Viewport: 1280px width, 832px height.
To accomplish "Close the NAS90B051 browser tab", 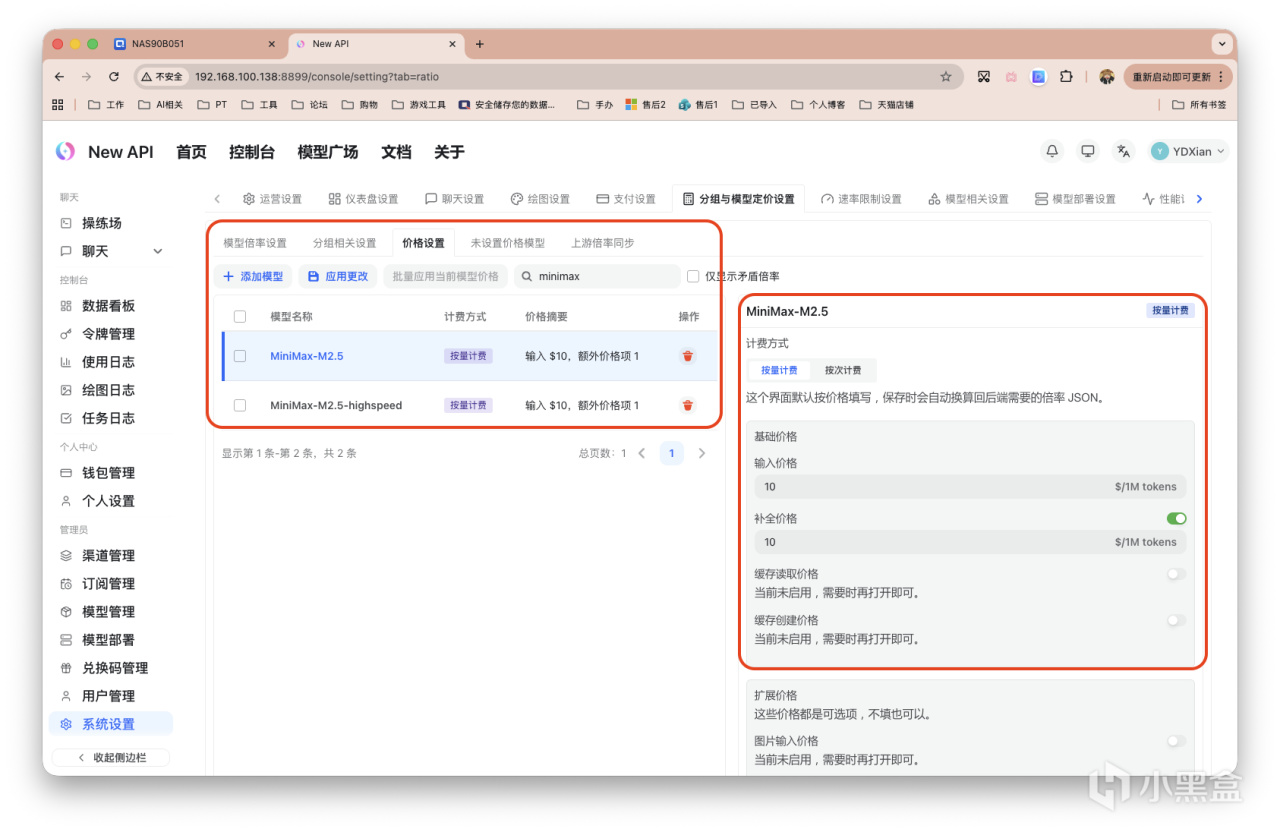I will click(x=272, y=44).
